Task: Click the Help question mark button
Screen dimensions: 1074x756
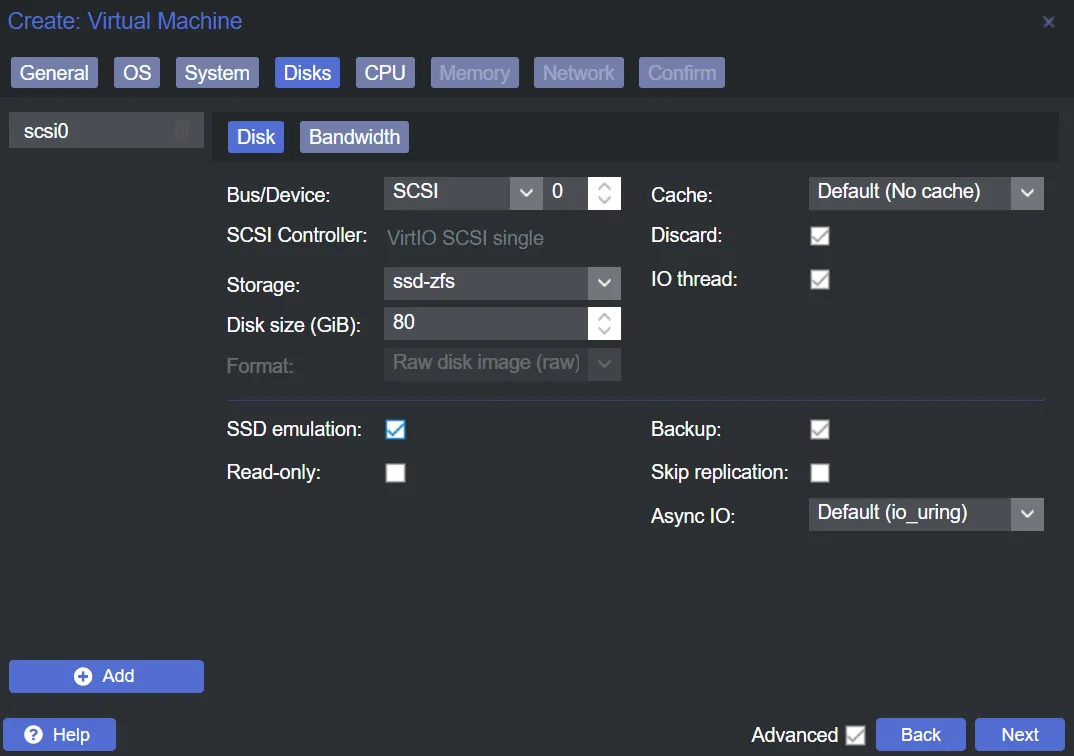Action: point(59,735)
